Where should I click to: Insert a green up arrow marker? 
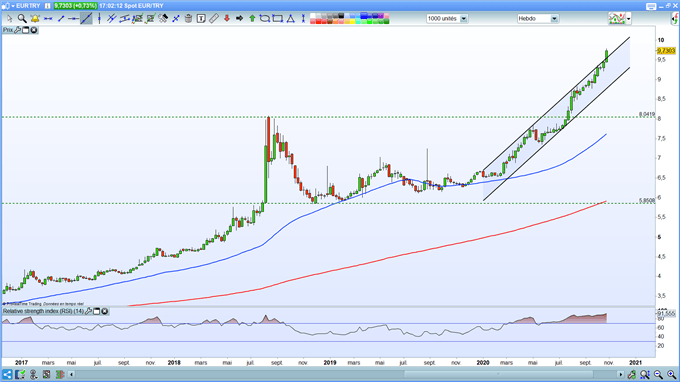click(x=252, y=19)
